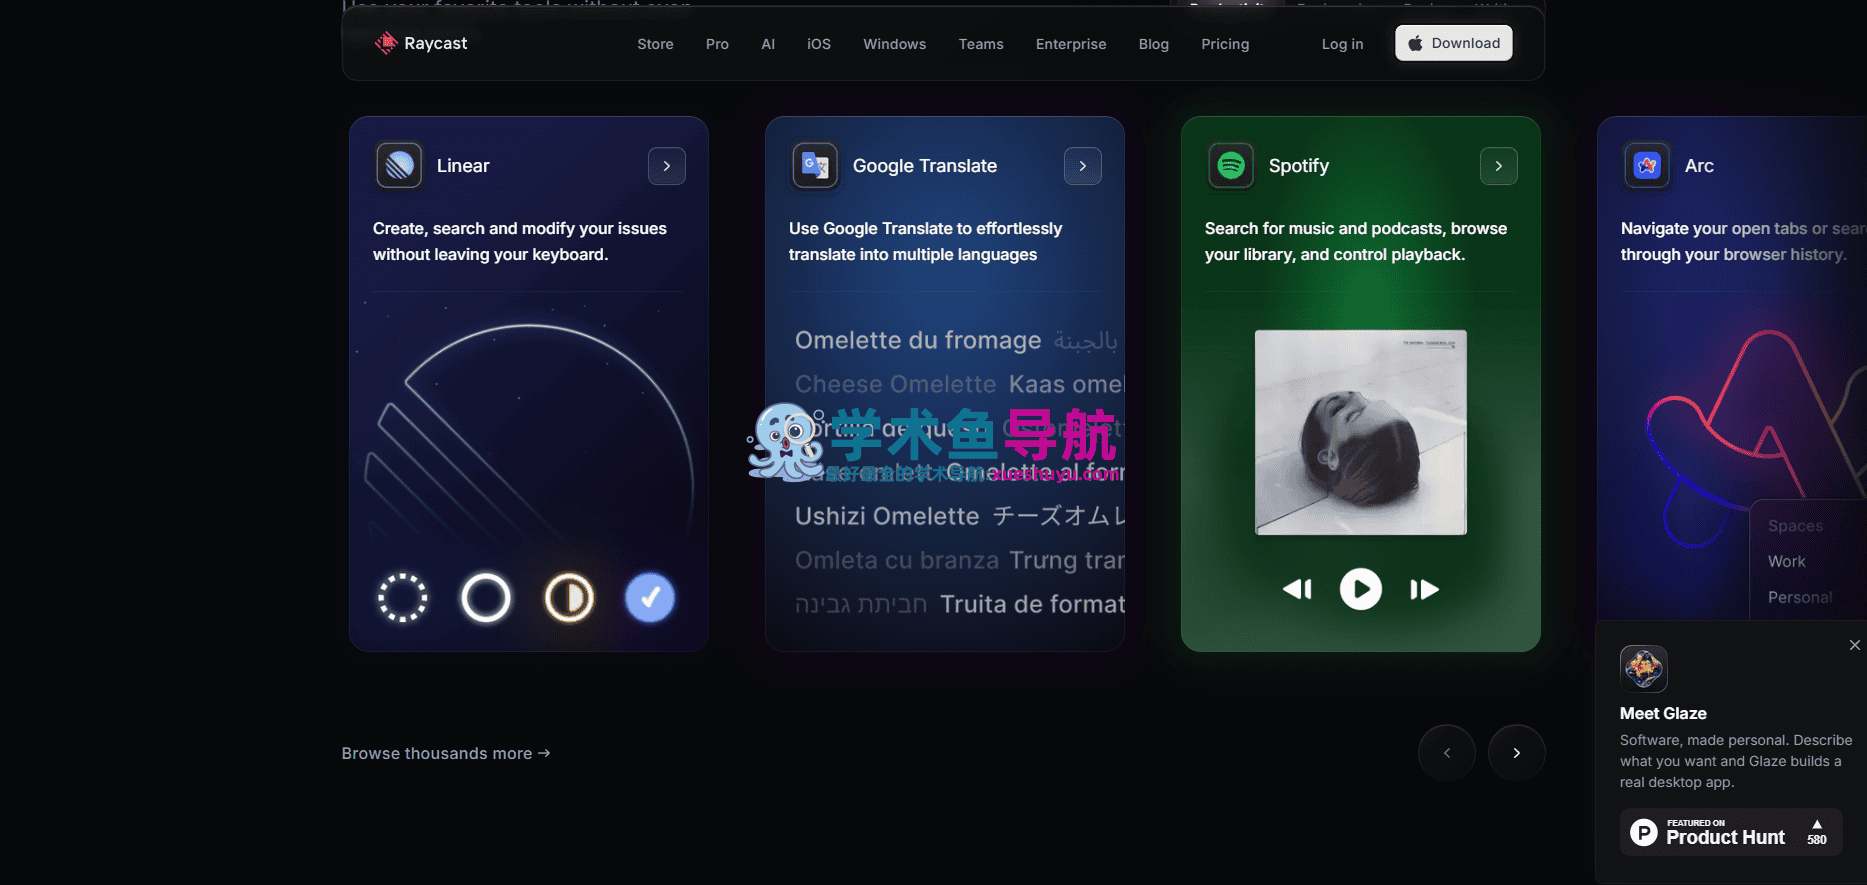This screenshot has height=885, width=1867.
Task: Click the 'Truita de format' translation text
Action: point(1033,604)
